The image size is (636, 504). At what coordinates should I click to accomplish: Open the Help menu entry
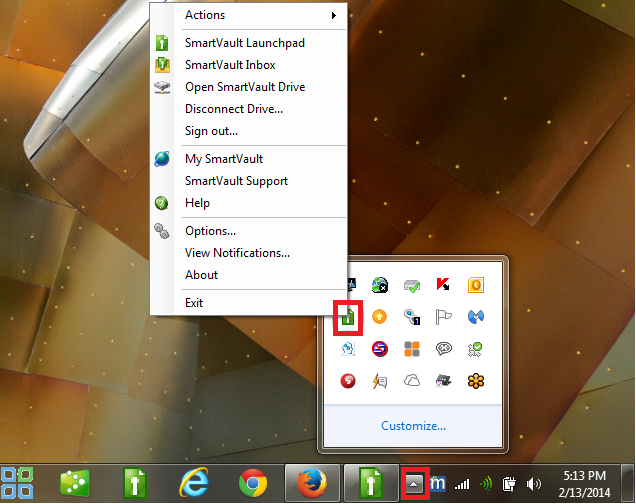(248, 202)
